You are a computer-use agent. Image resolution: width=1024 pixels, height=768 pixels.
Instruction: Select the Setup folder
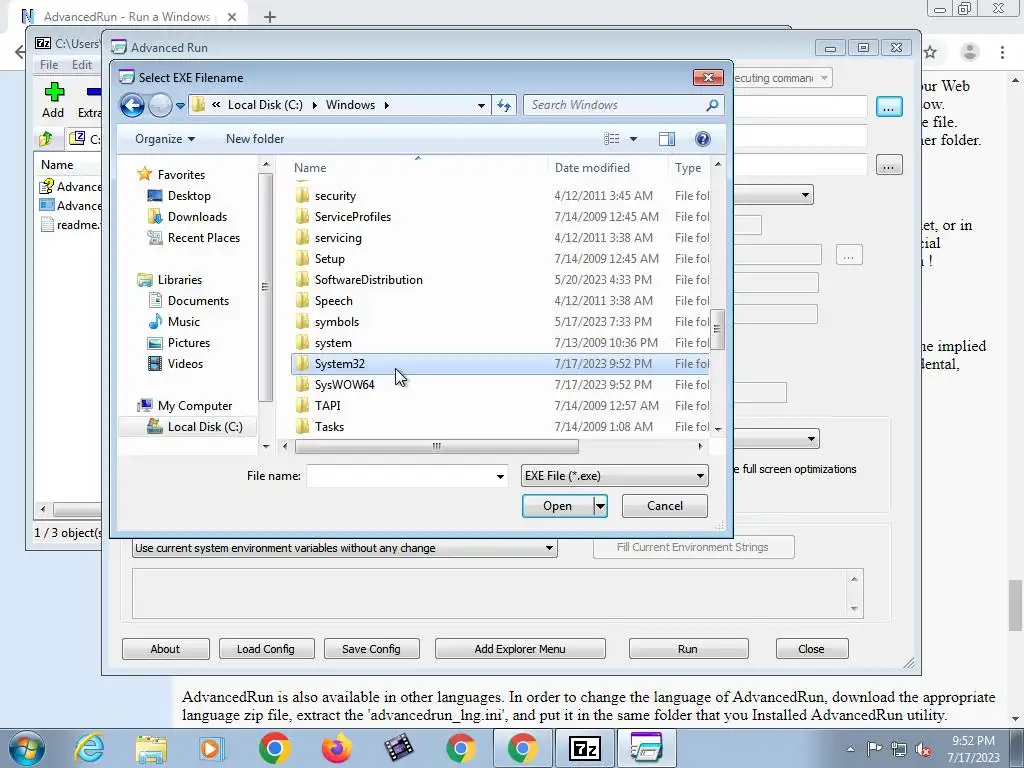click(x=329, y=259)
